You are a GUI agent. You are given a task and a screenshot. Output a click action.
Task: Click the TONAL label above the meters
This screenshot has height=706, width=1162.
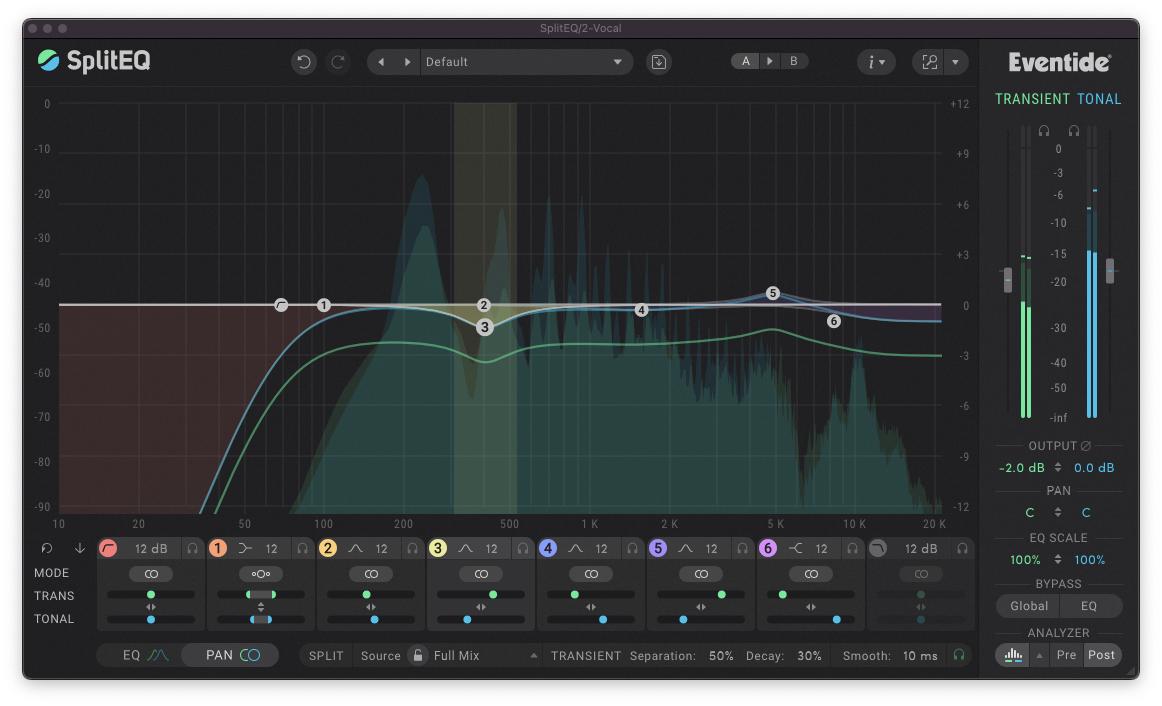coord(1099,99)
